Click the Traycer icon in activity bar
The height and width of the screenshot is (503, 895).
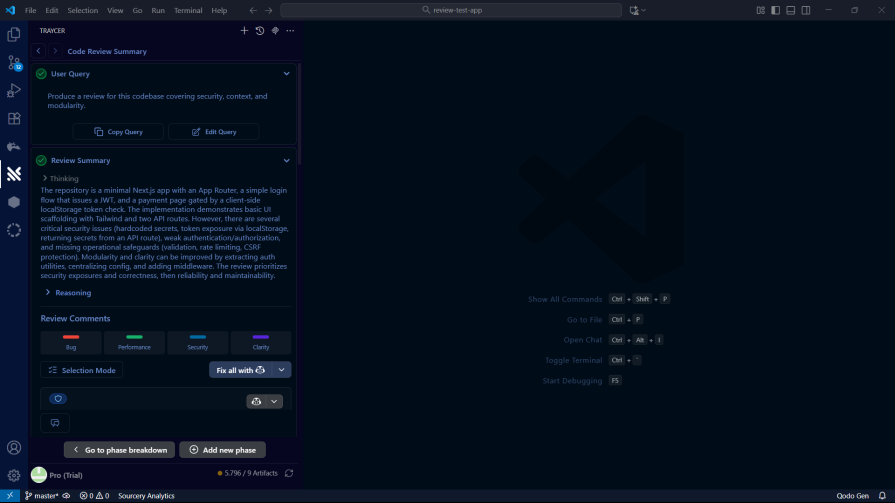(14, 174)
